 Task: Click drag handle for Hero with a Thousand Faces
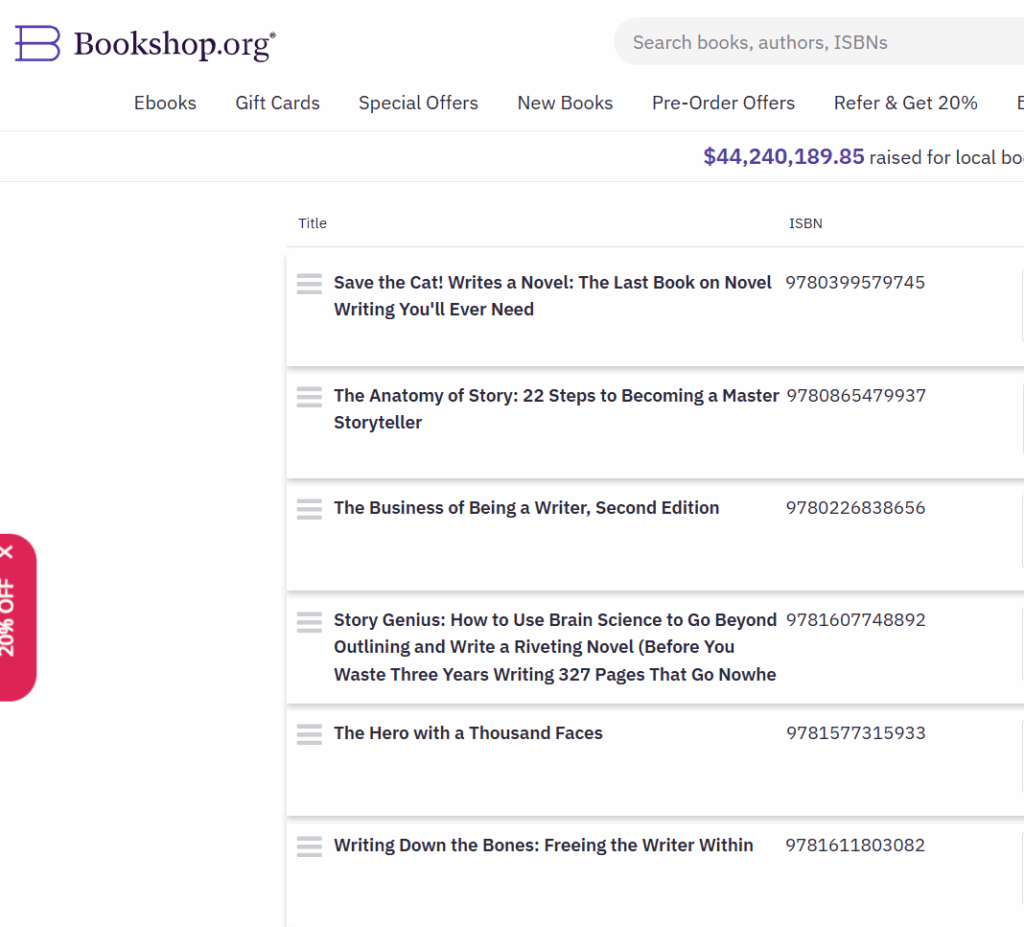pyautogui.click(x=309, y=735)
